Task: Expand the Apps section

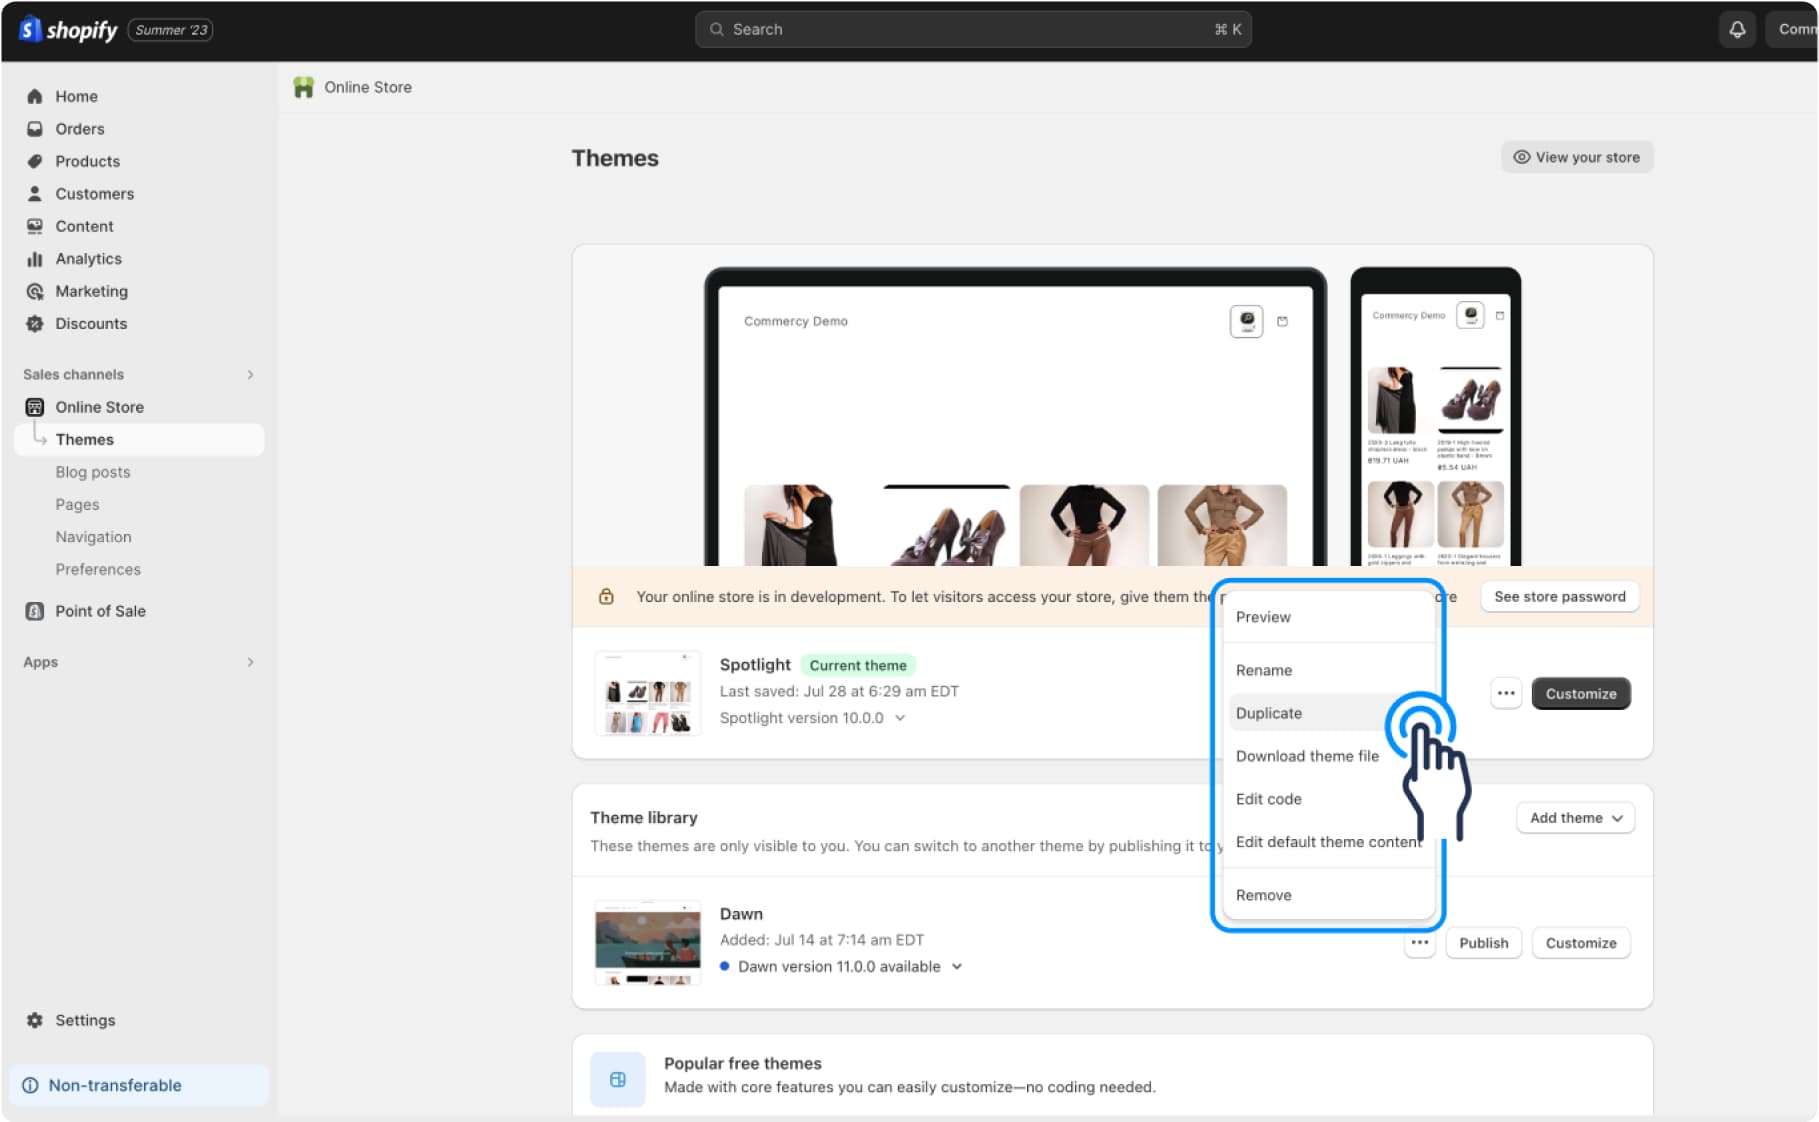Action: (x=250, y=662)
